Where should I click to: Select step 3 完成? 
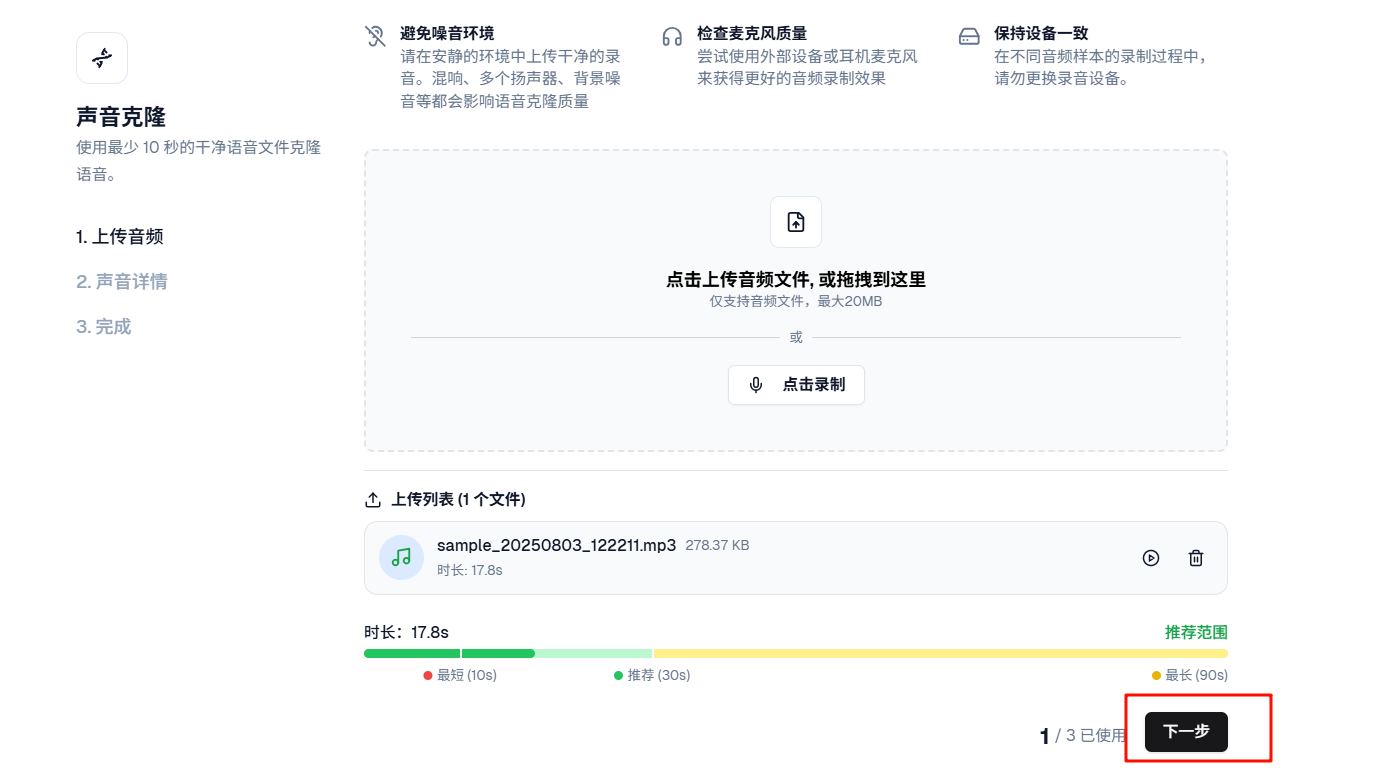[x=104, y=326]
